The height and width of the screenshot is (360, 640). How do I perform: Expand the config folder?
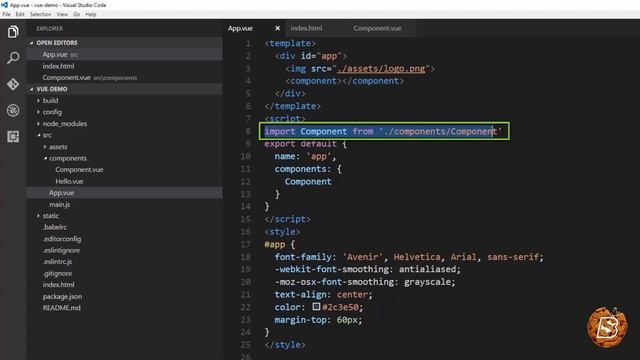coord(52,112)
